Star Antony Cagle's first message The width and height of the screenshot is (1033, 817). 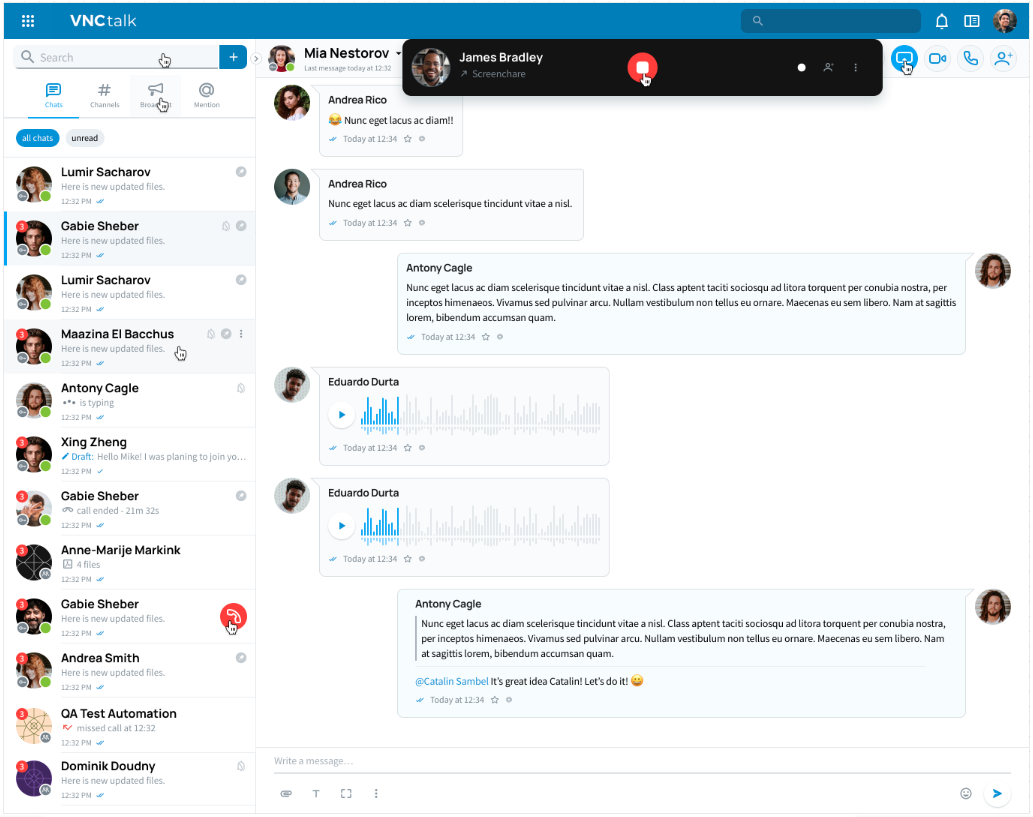coord(486,337)
